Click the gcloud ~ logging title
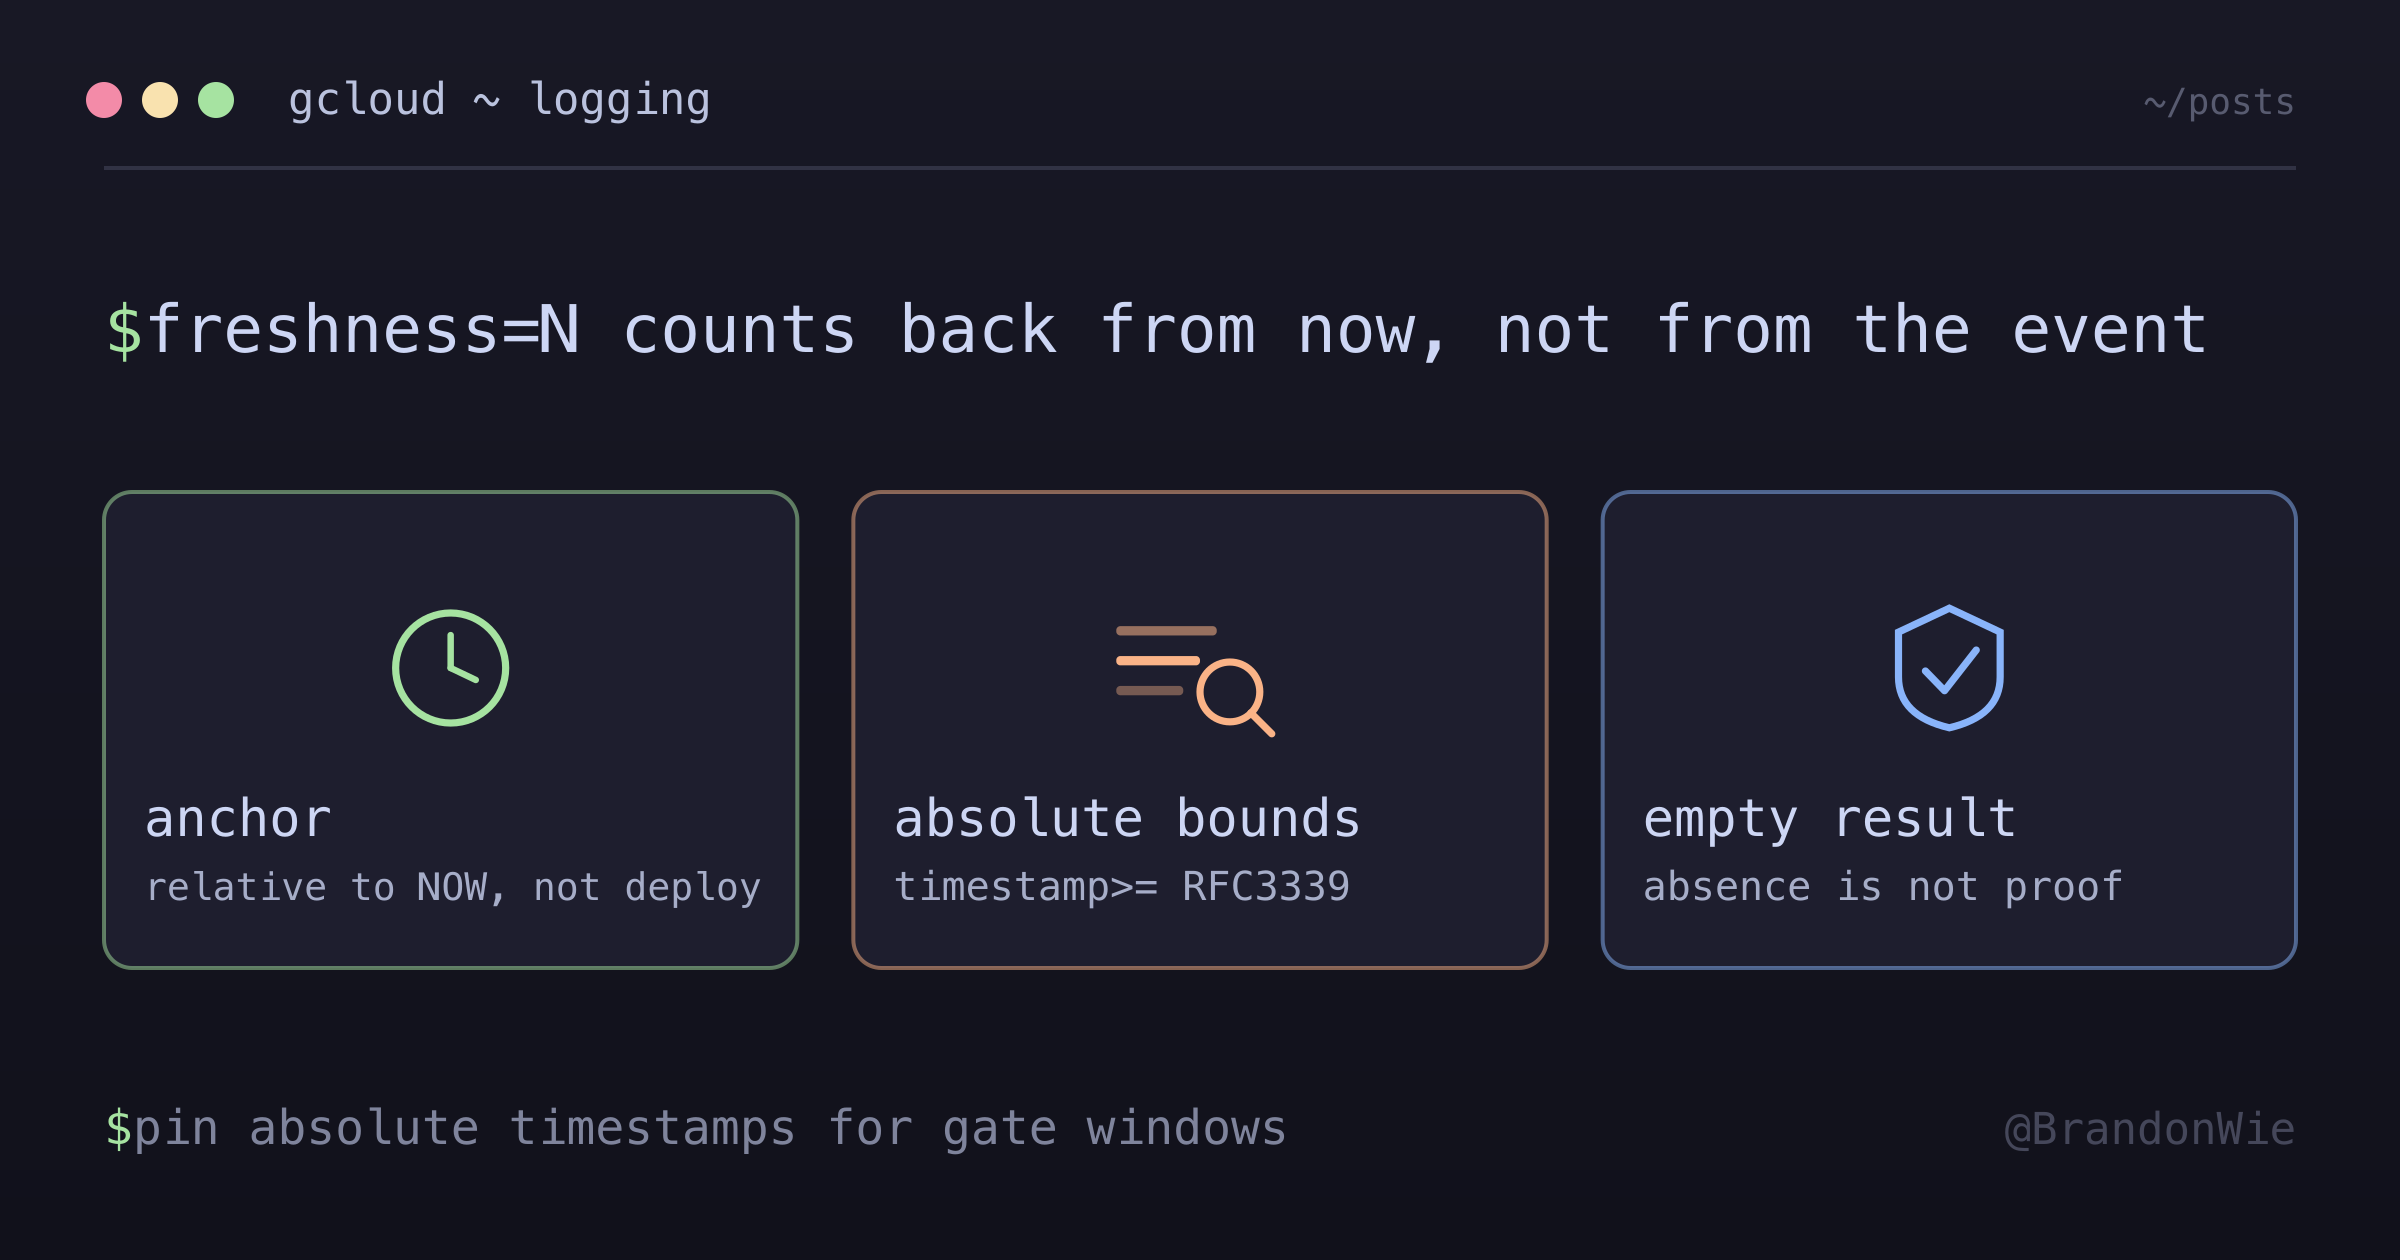The height and width of the screenshot is (1260, 2400). tap(499, 101)
